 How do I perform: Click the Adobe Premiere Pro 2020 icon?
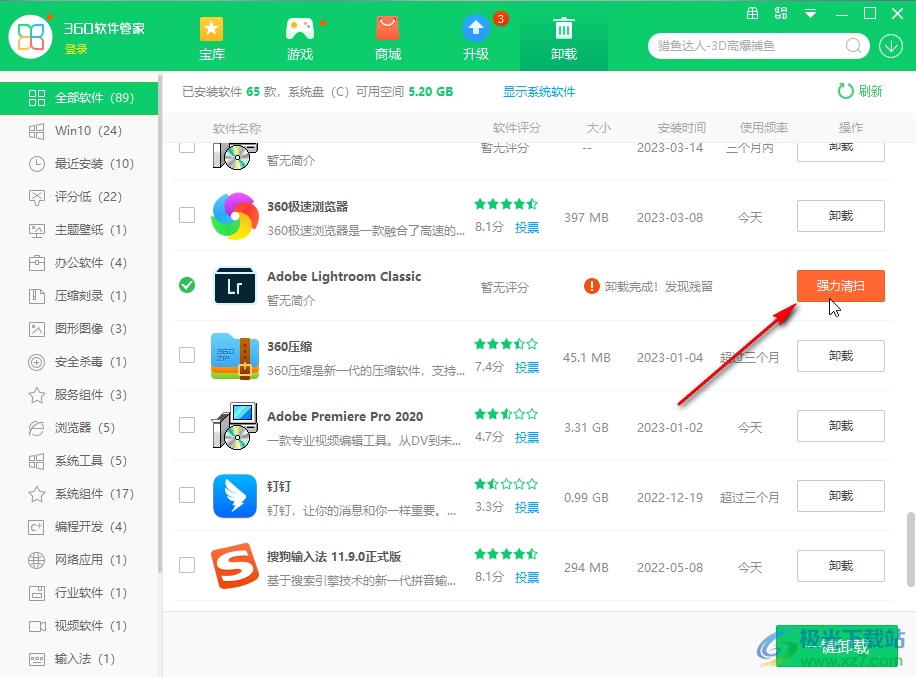(x=235, y=426)
